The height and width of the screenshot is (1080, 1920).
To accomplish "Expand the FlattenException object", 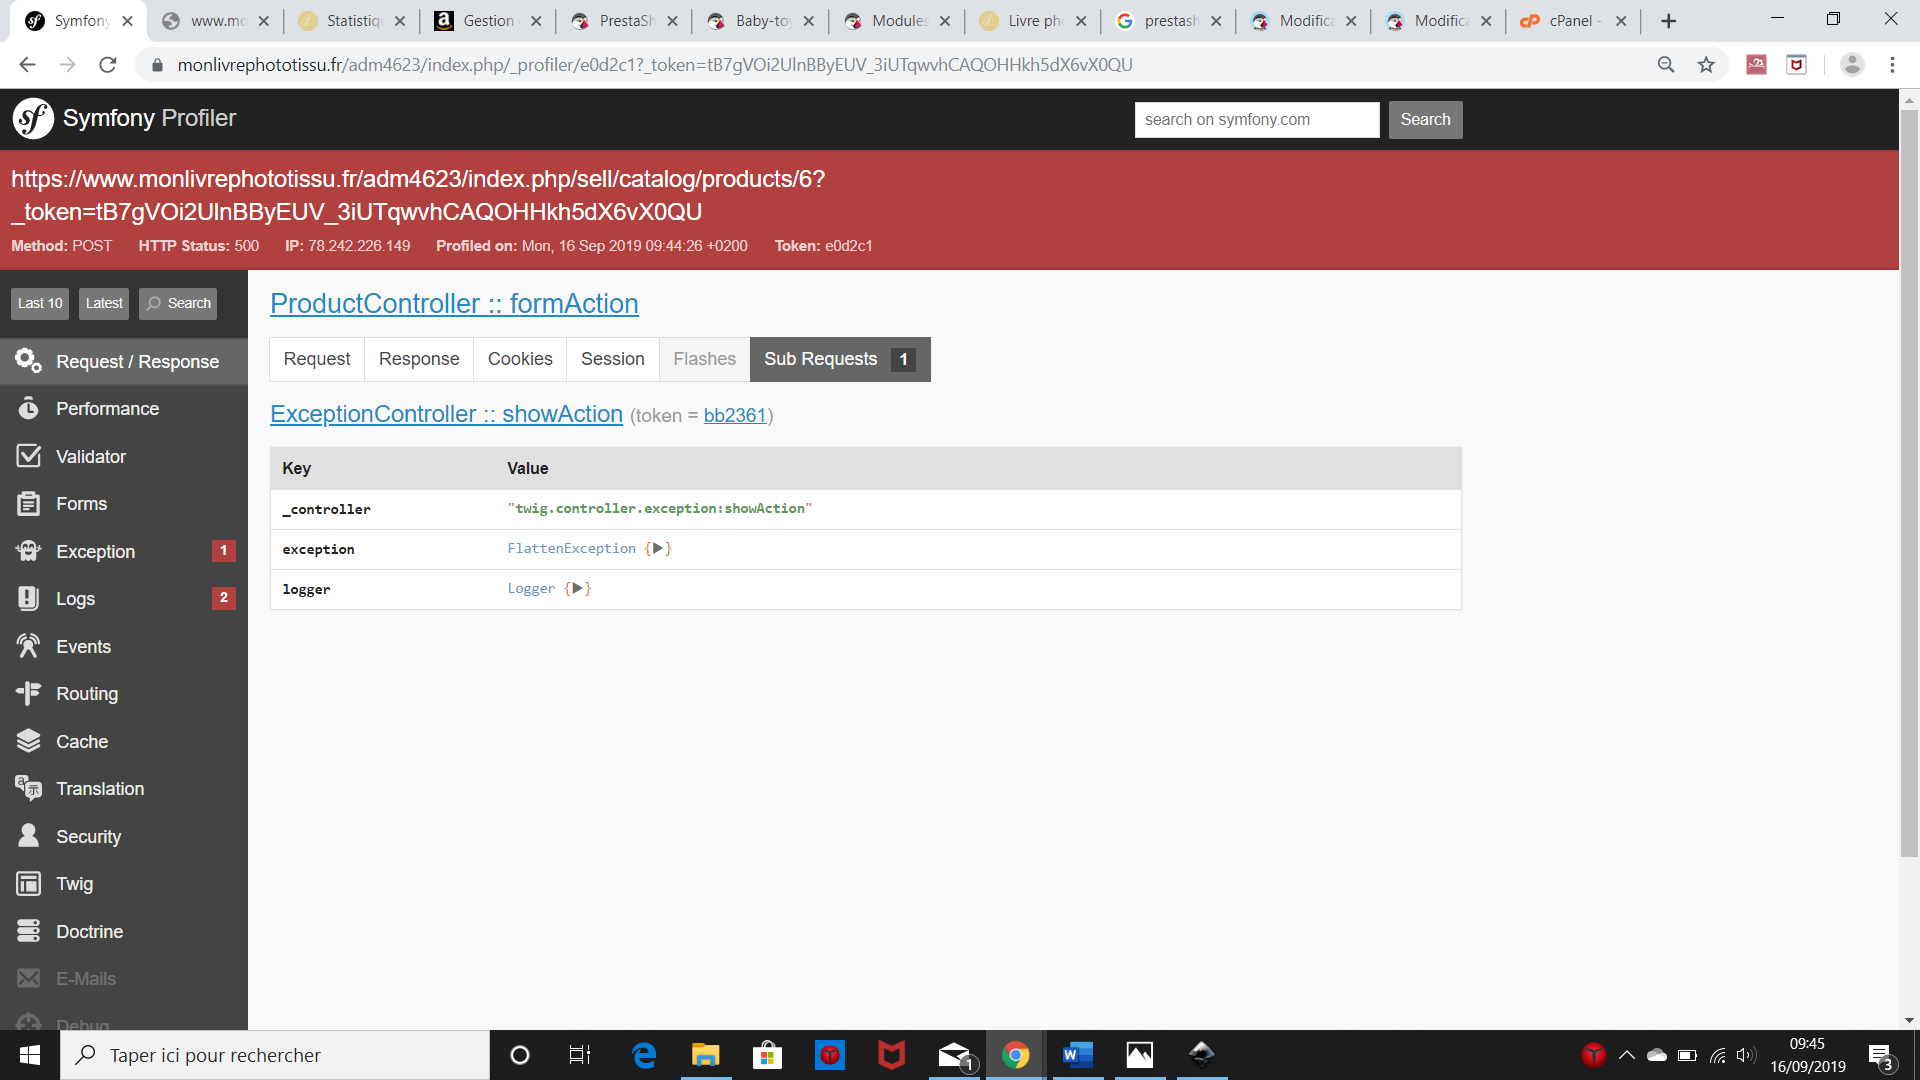I will coord(657,548).
